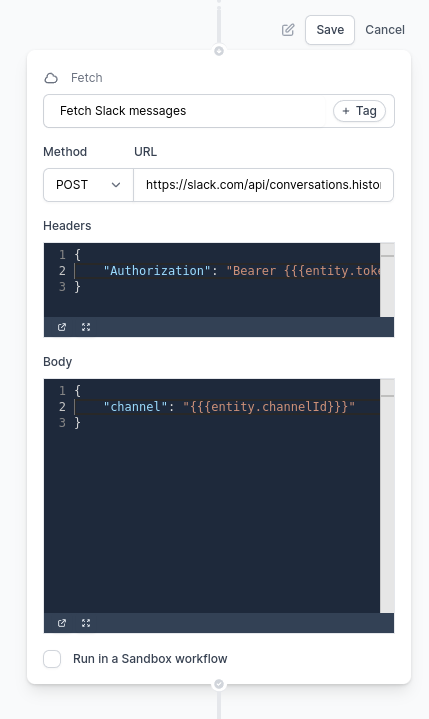Save the Fetch step
The image size is (429, 719).
click(x=330, y=30)
